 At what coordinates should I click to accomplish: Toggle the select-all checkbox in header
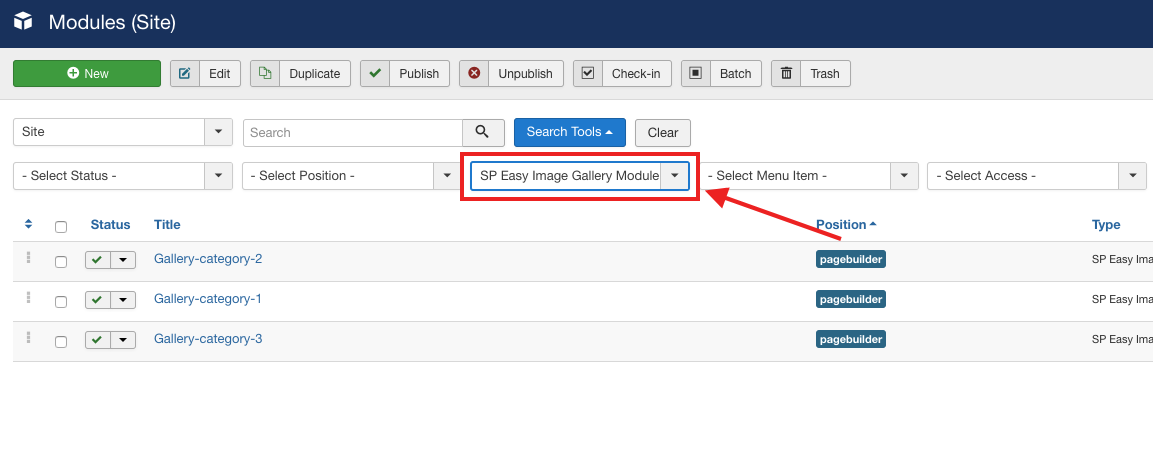61,227
